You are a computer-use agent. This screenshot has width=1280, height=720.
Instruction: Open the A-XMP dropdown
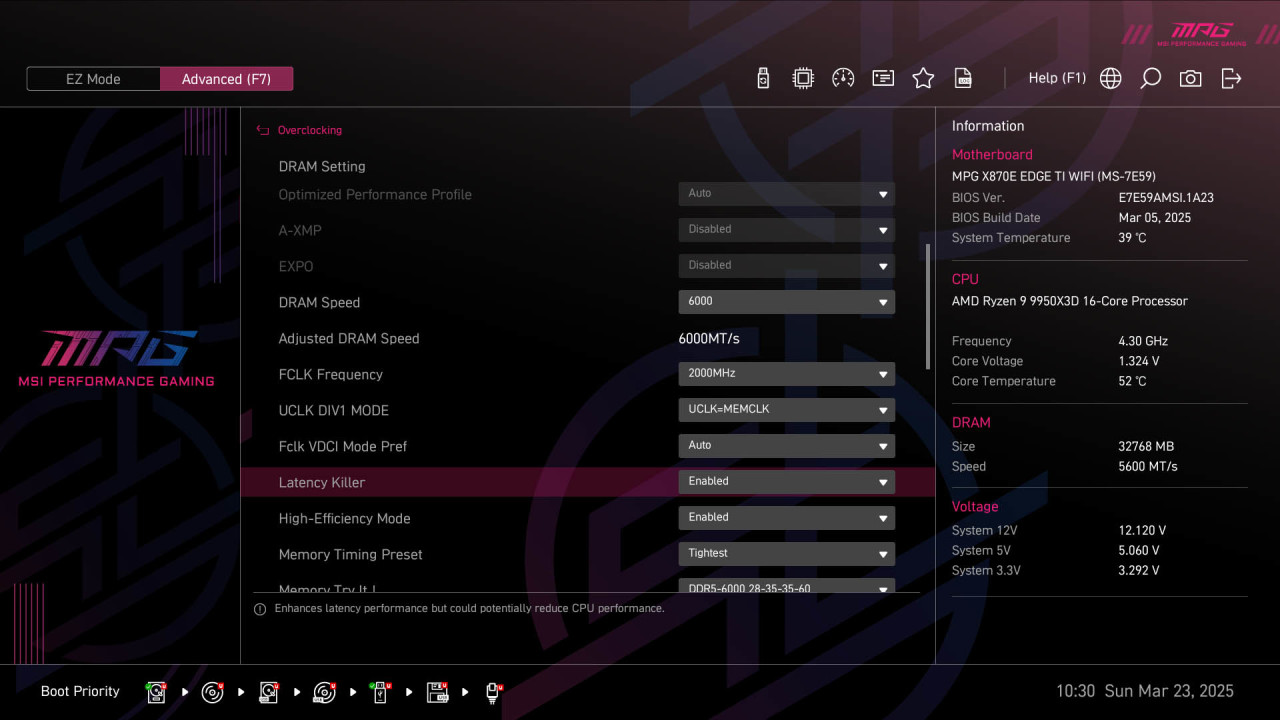[786, 230]
